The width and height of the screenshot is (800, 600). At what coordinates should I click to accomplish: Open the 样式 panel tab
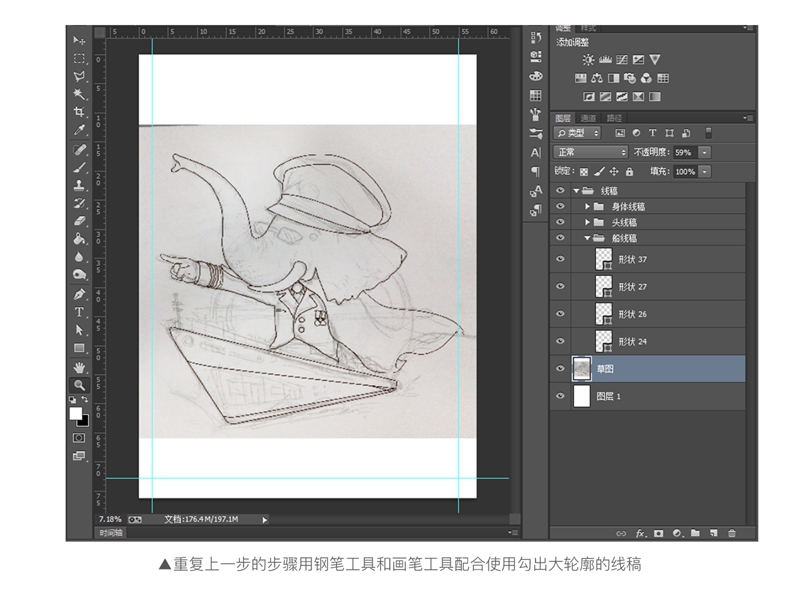click(588, 28)
